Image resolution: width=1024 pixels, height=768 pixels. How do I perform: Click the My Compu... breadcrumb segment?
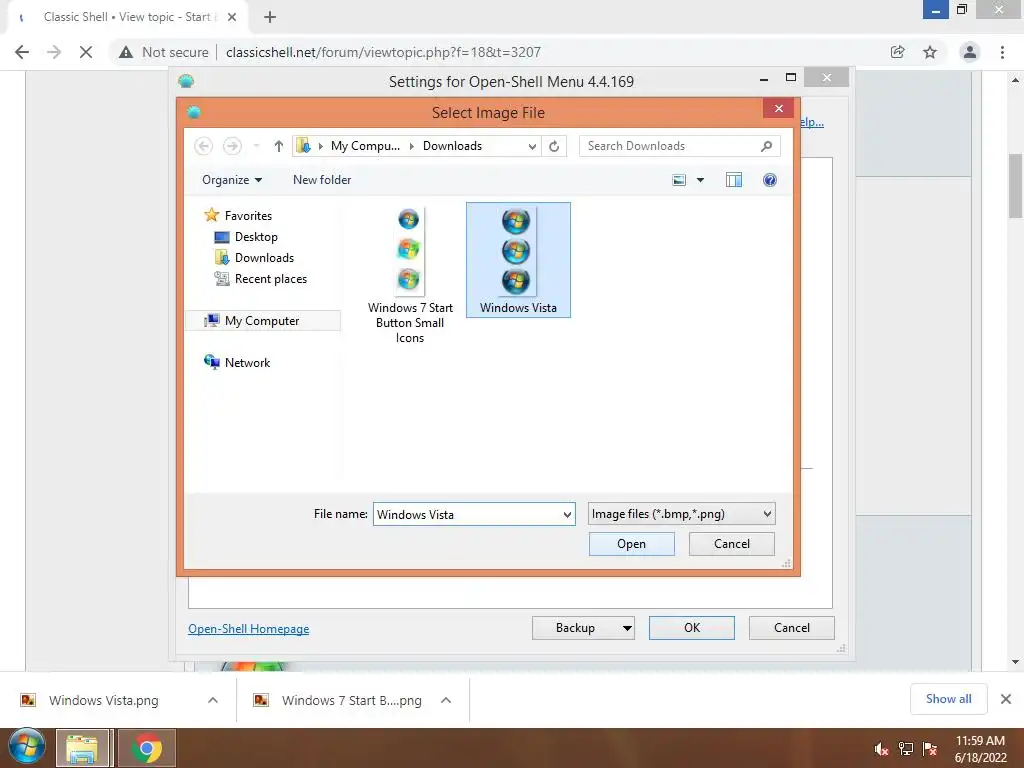(x=365, y=146)
